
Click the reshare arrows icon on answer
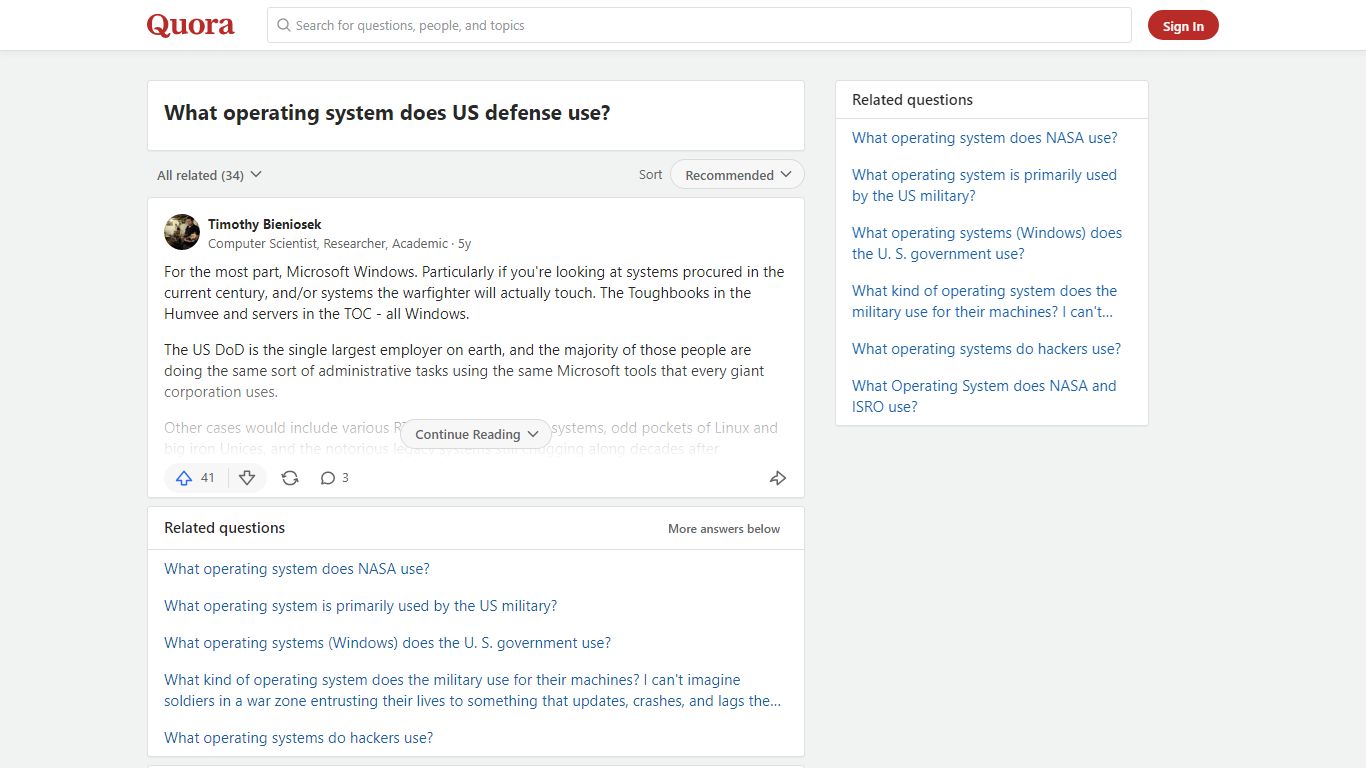coord(290,478)
